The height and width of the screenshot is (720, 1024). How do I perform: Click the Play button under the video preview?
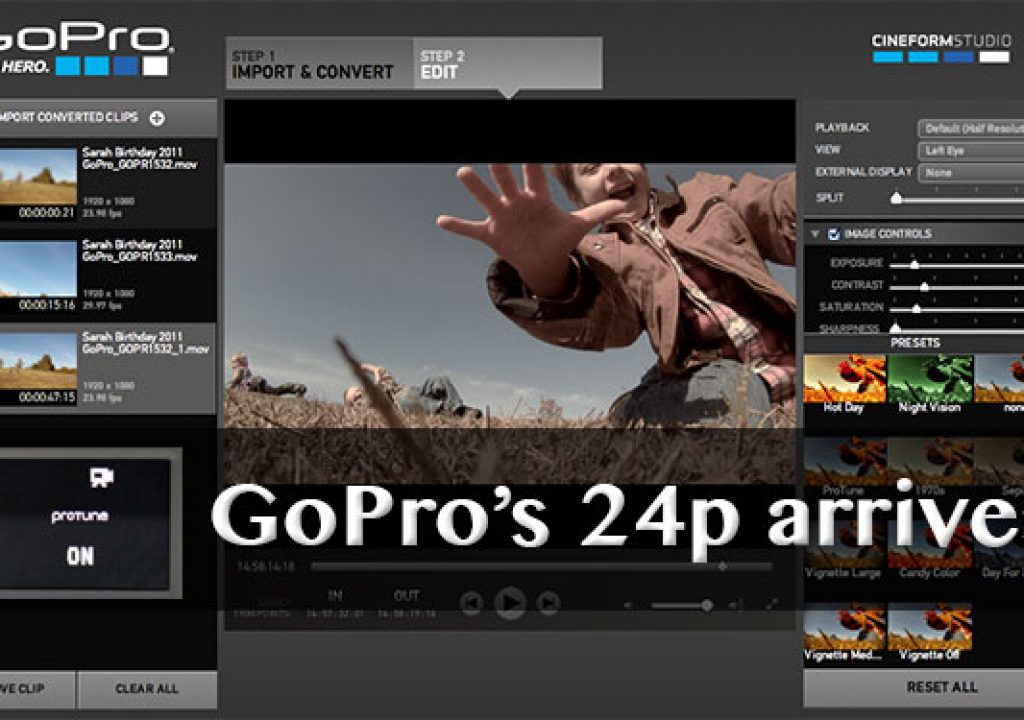[x=510, y=602]
